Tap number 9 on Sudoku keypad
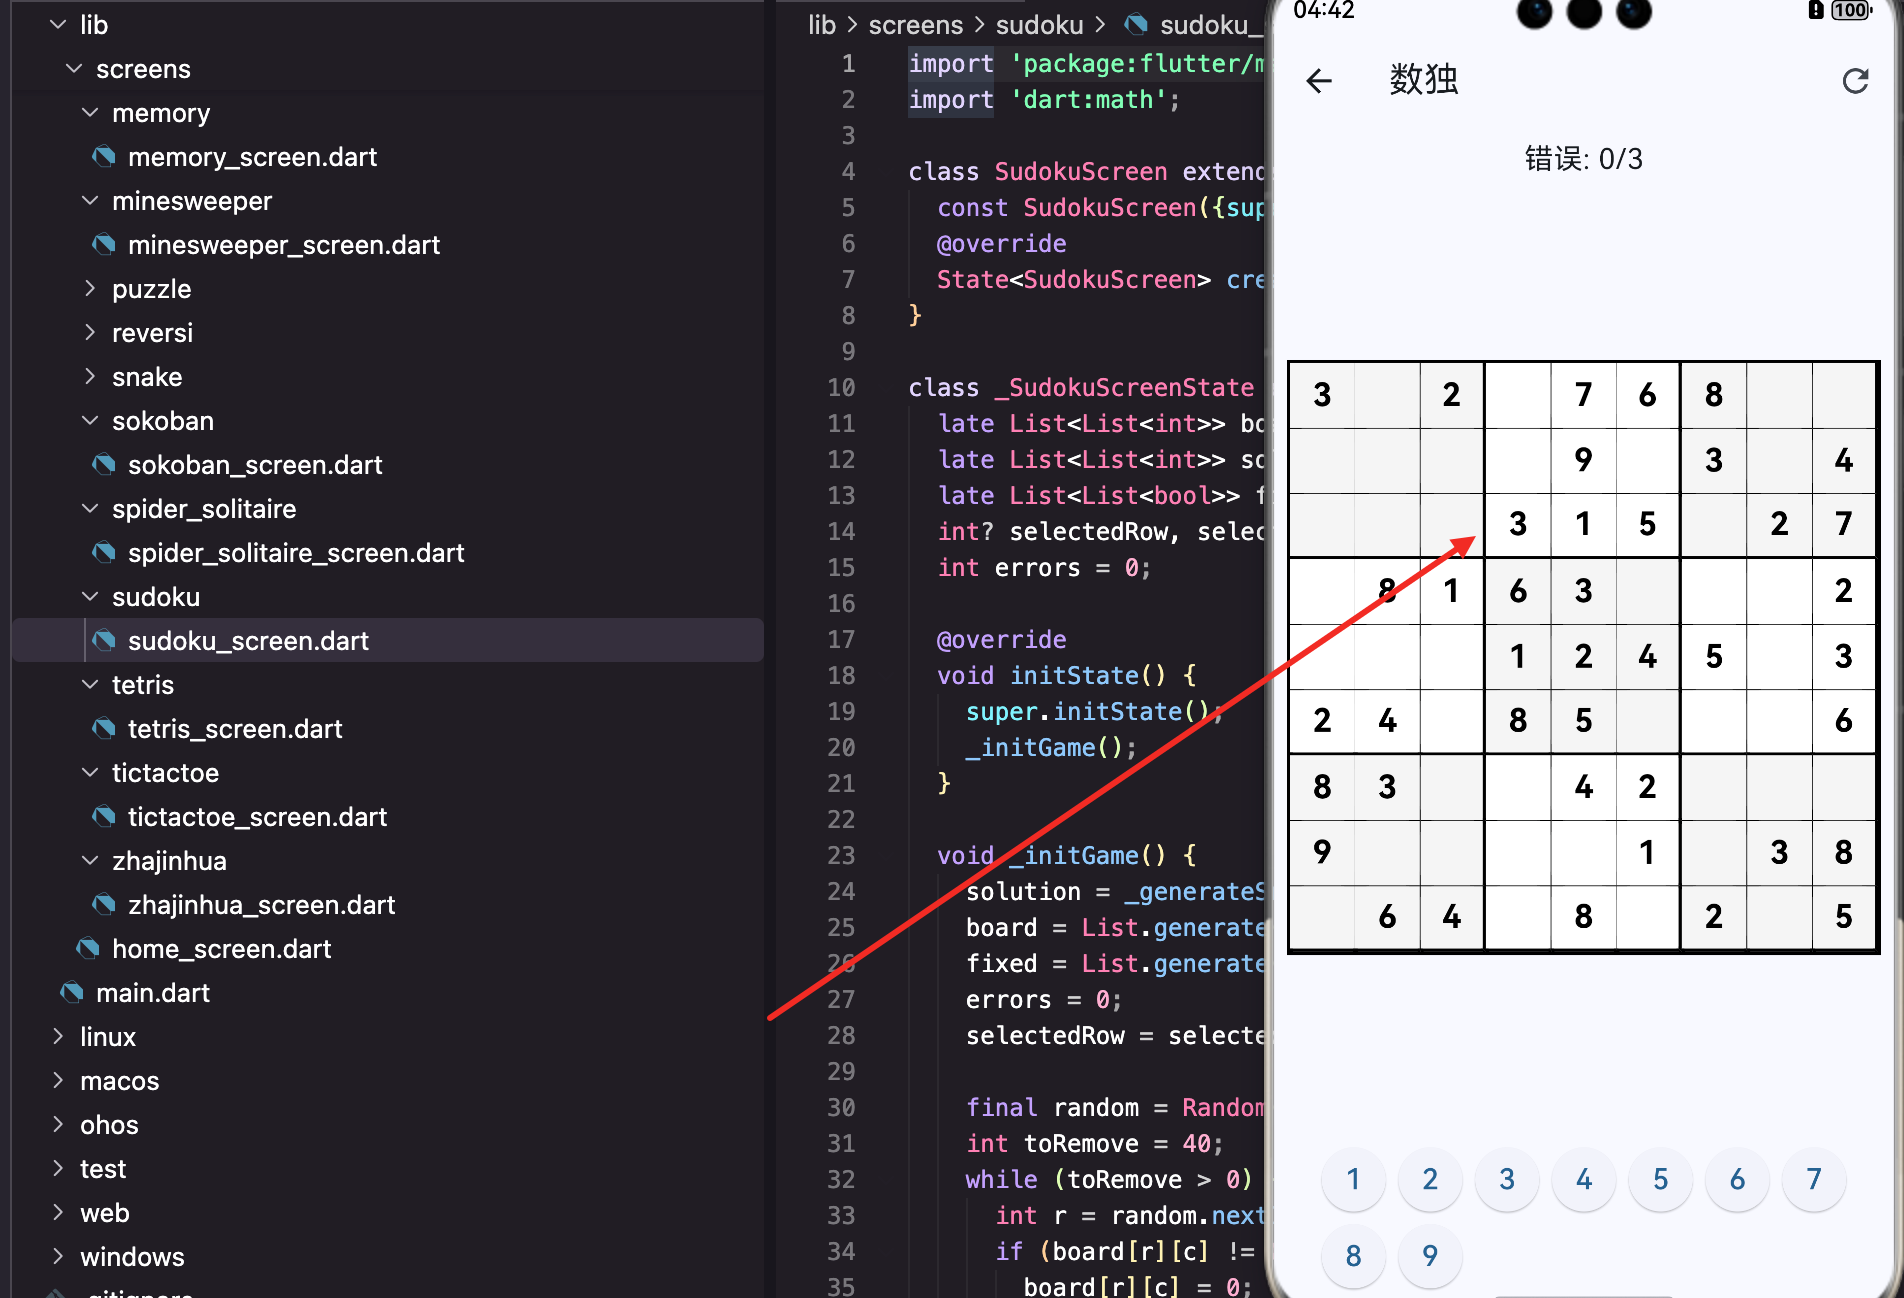1904x1298 pixels. tap(1430, 1256)
